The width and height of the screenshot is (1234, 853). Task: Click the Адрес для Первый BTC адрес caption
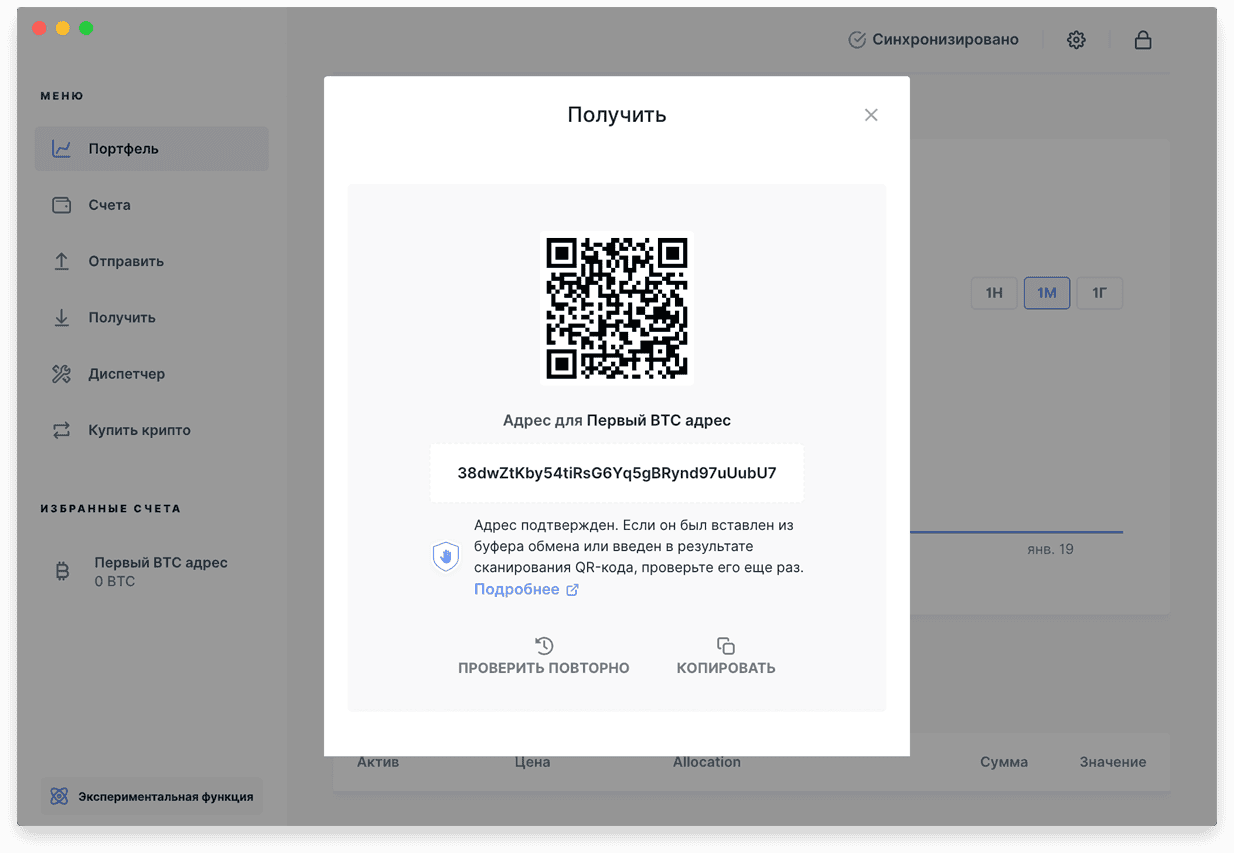click(x=617, y=421)
